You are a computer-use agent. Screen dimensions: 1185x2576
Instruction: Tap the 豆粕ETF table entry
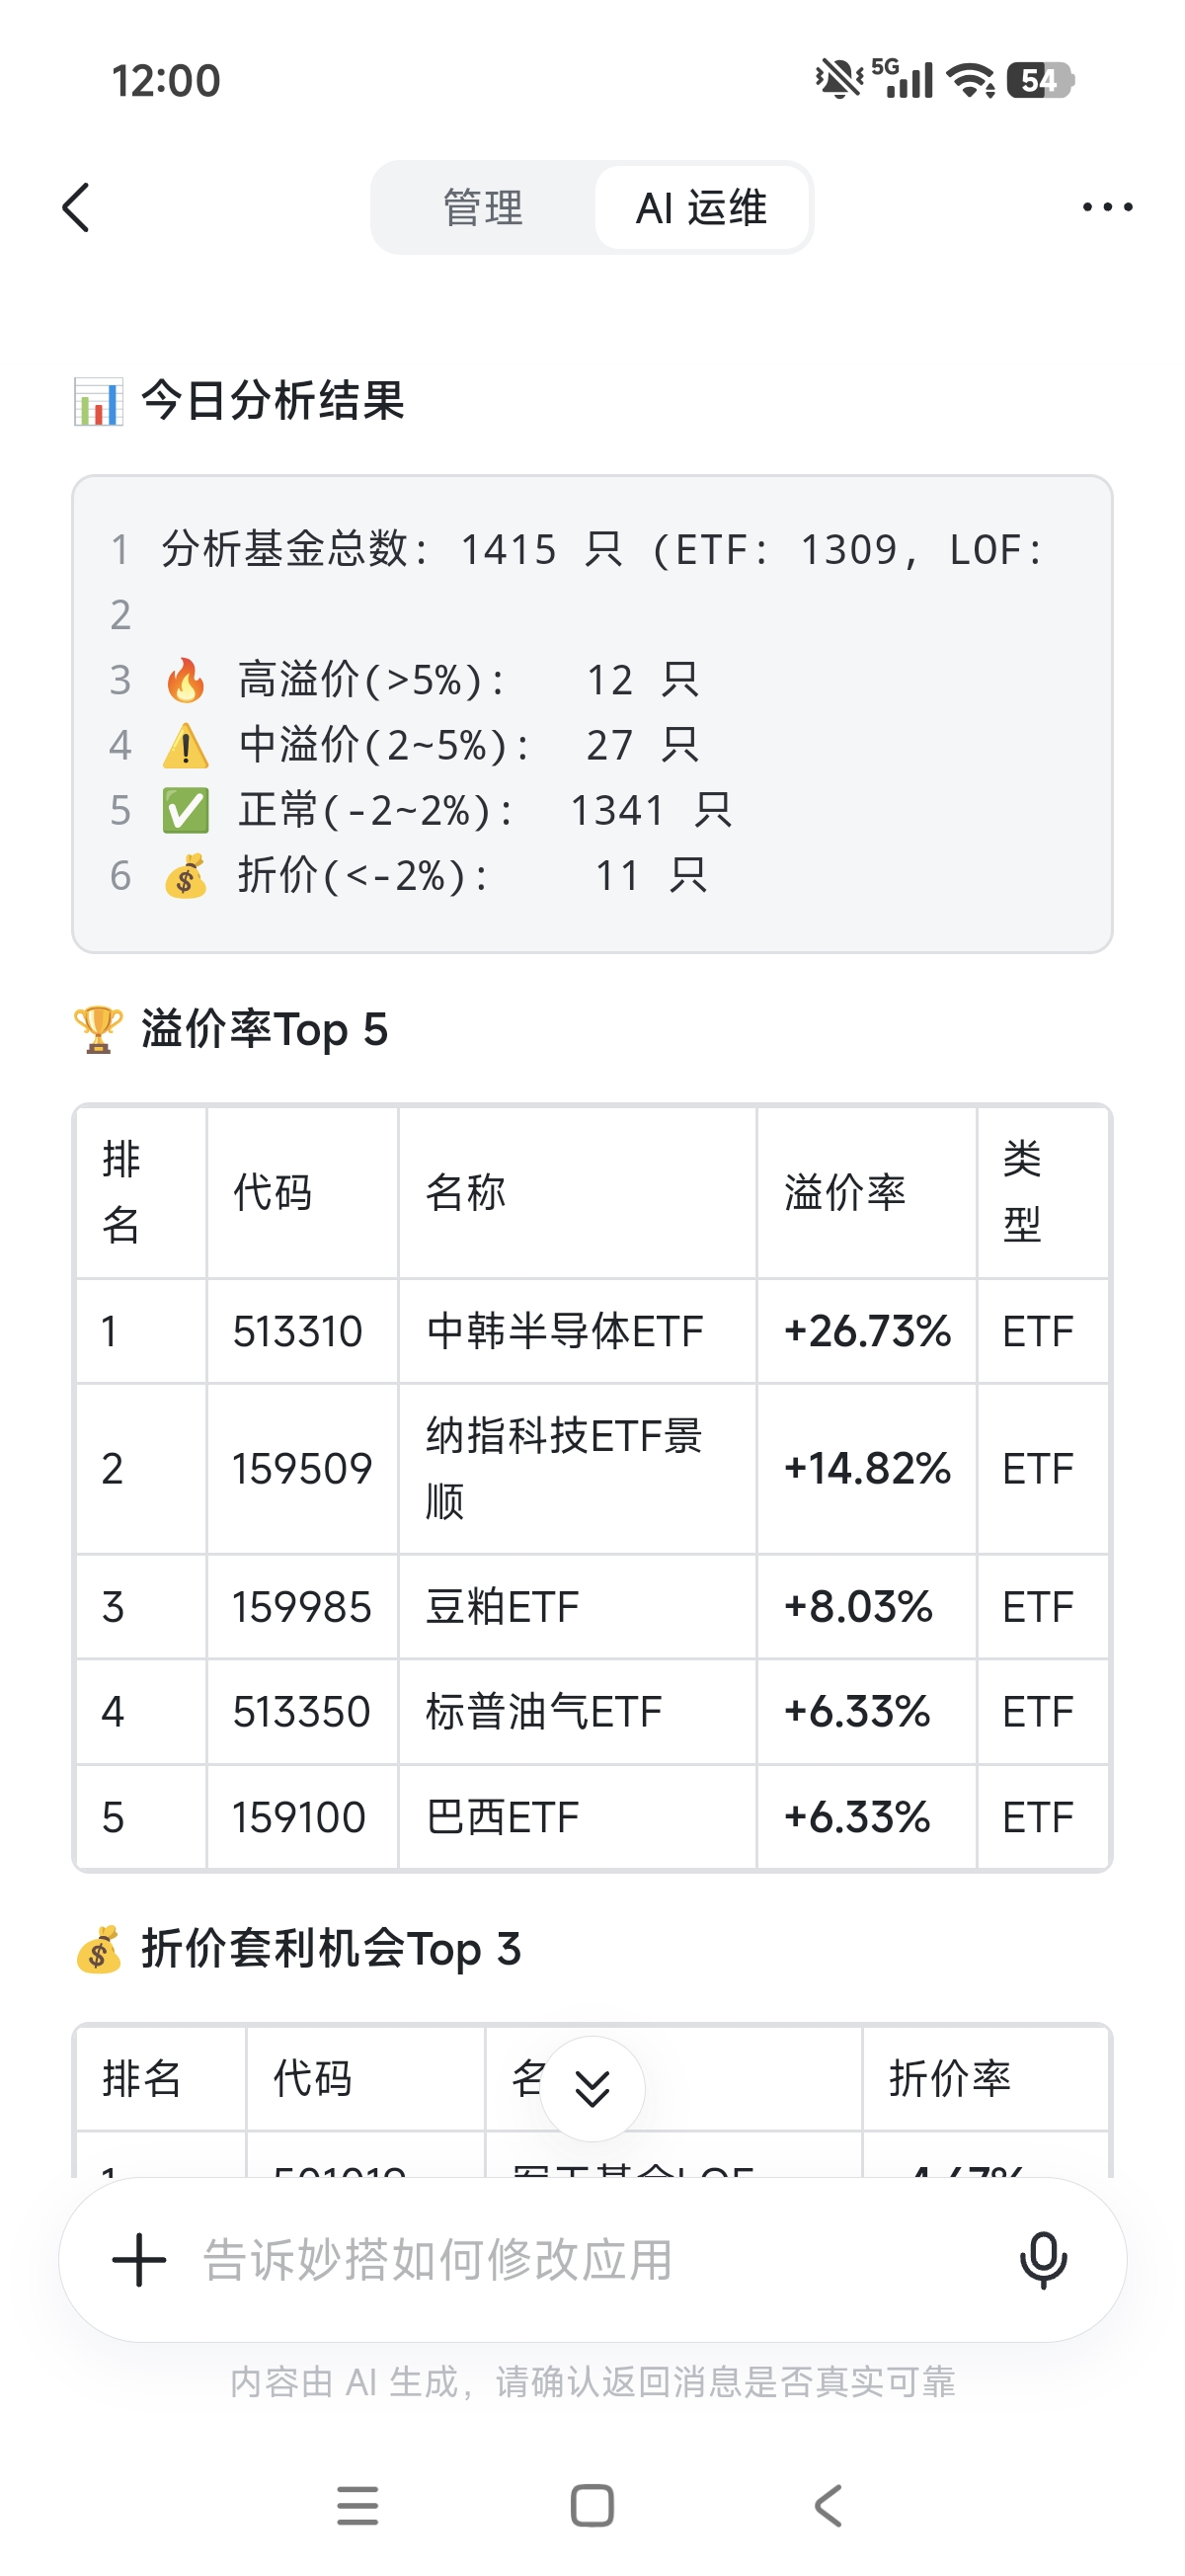(x=503, y=1608)
